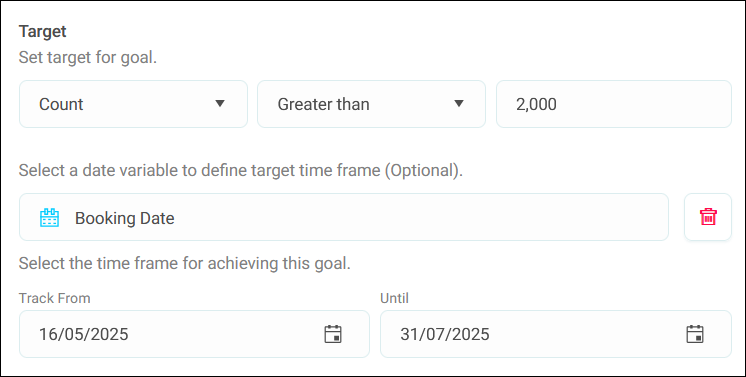The width and height of the screenshot is (746, 377).
Task: Expand the Count dropdown arrow
Action: pos(220,103)
